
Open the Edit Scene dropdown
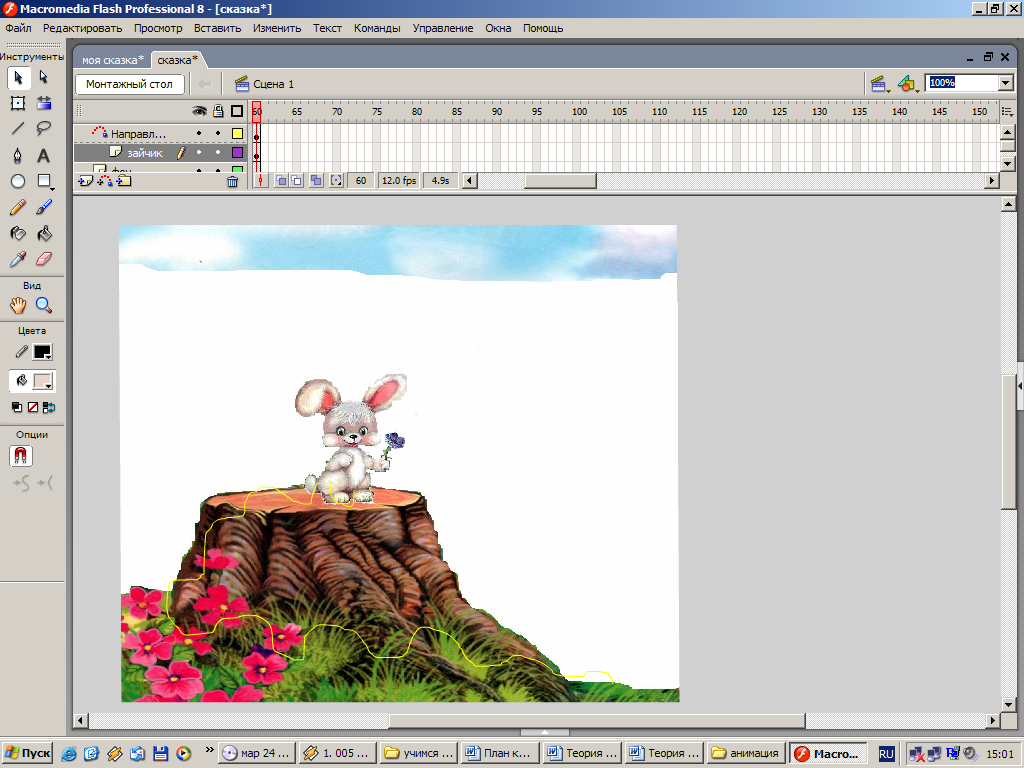[x=879, y=84]
